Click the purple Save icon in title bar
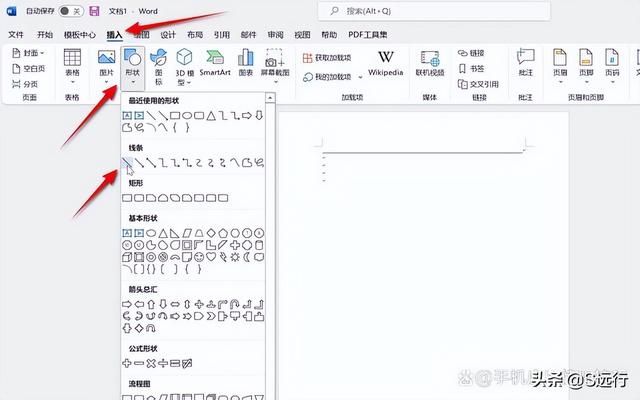Viewport: 640px width, 400px height. pyautogui.click(x=95, y=11)
